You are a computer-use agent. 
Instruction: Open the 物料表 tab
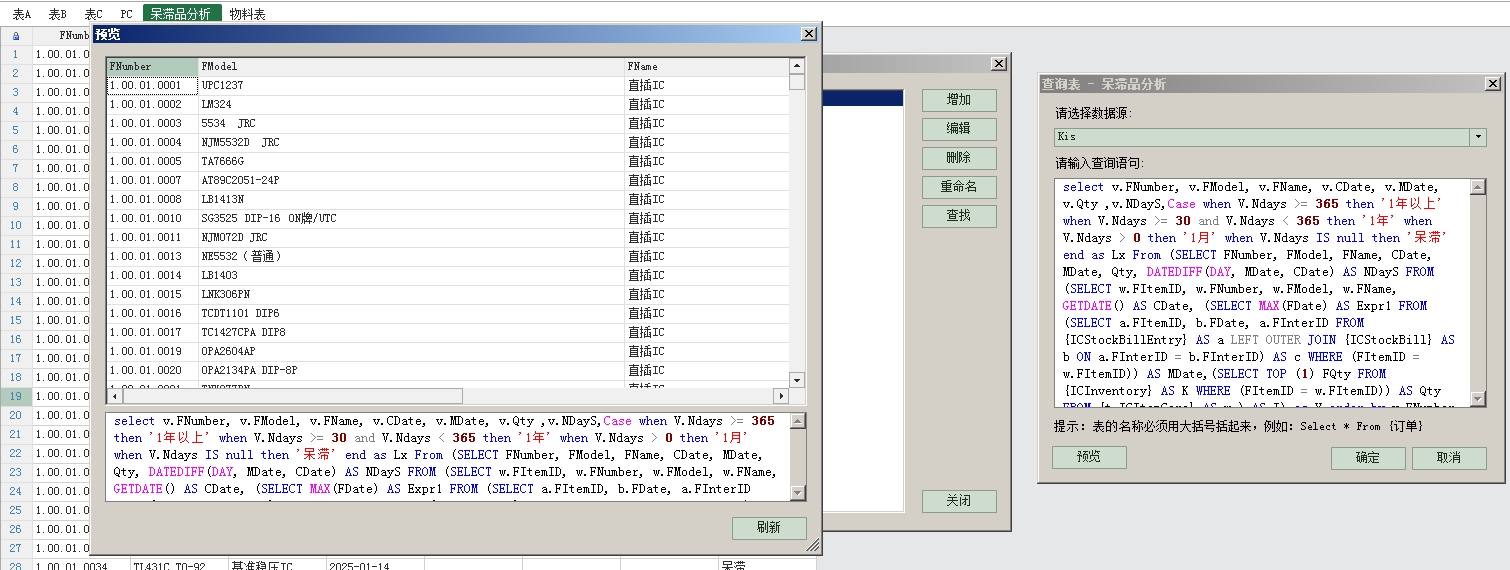247,14
